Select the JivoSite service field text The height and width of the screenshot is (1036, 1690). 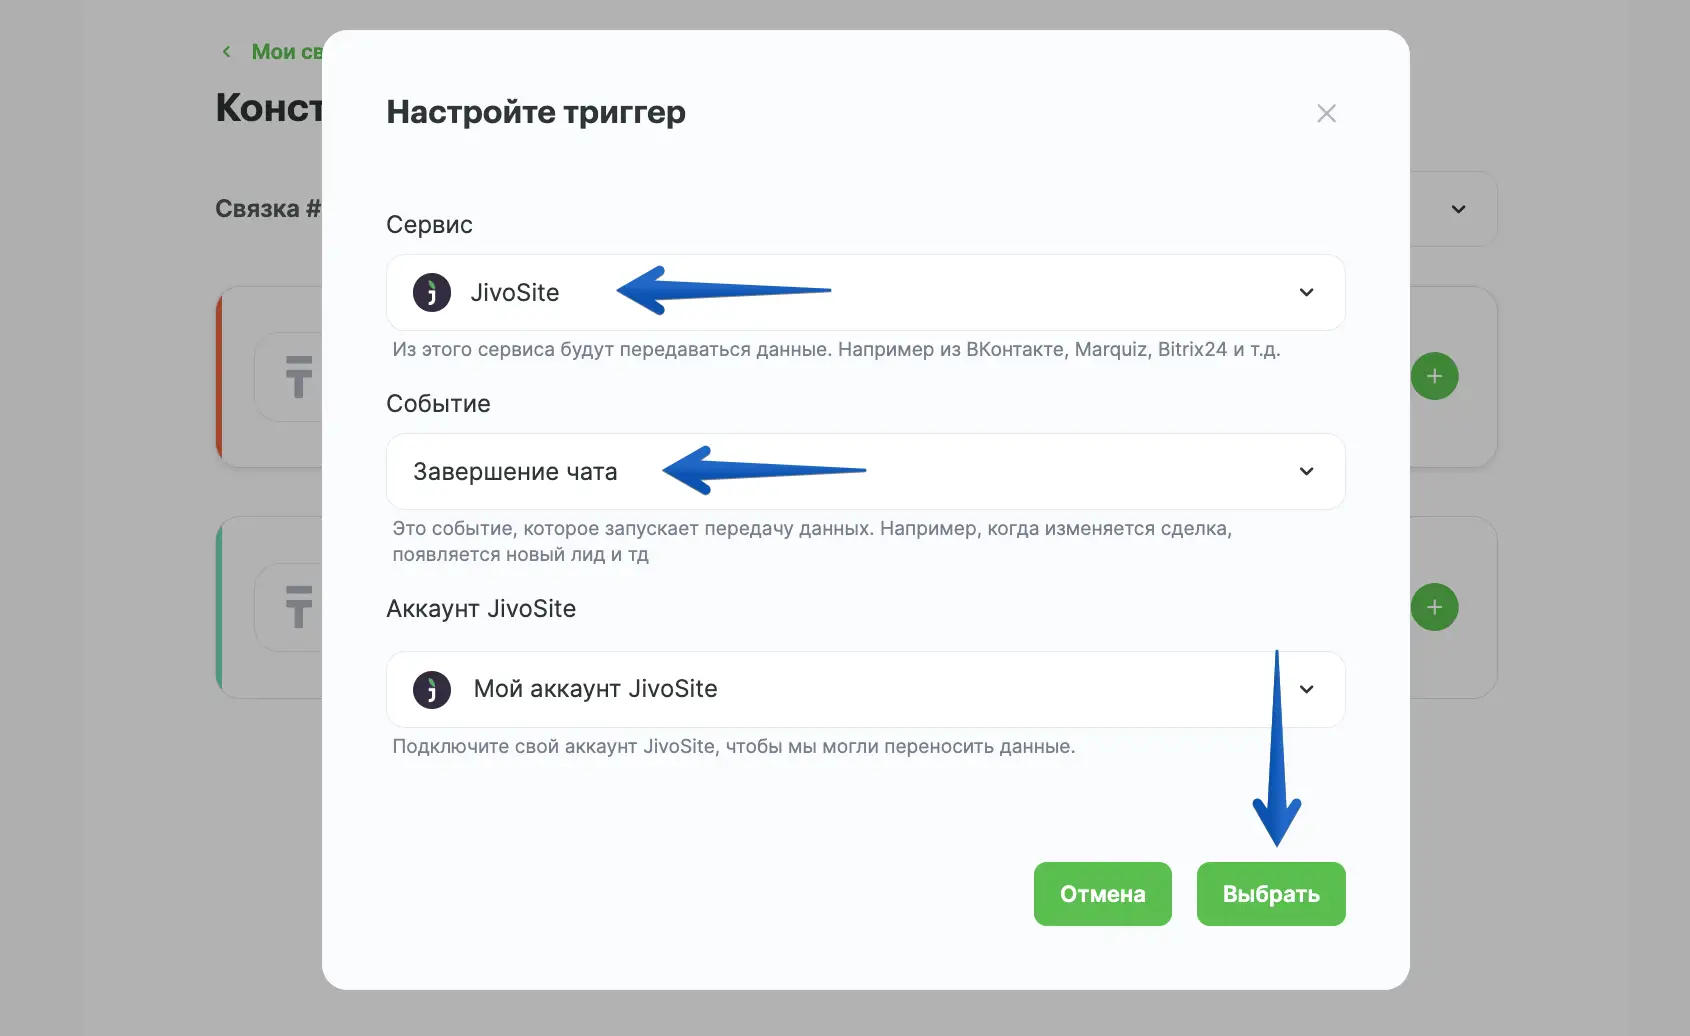pyautogui.click(x=515, y=293)
